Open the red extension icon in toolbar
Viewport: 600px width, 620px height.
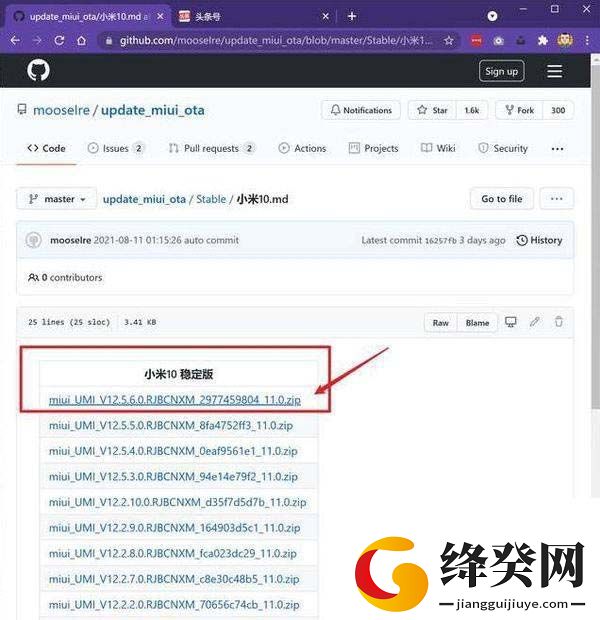point(477,40)
